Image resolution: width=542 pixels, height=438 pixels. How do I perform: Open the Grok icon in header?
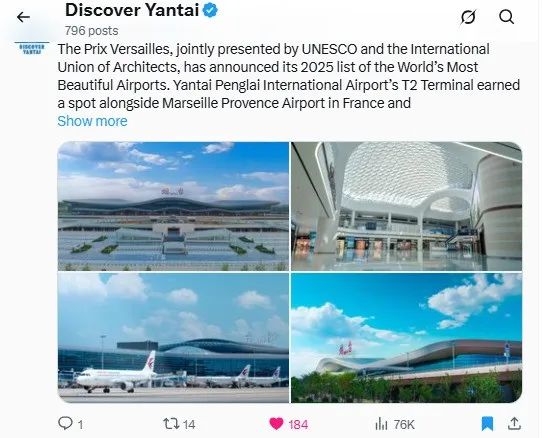(468, 17)
